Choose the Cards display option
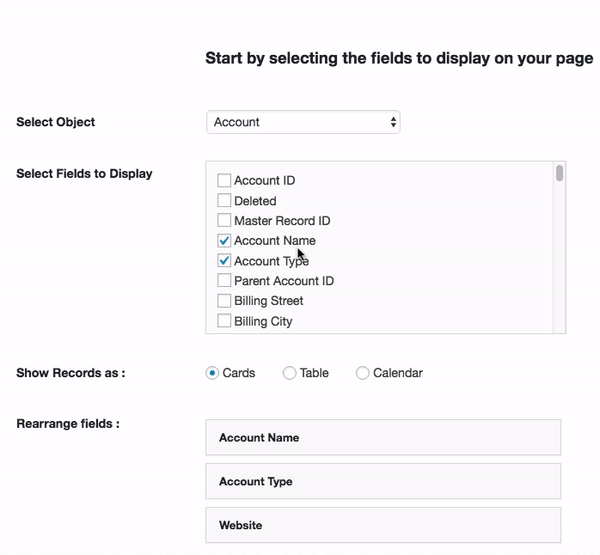 coord(212,373)
